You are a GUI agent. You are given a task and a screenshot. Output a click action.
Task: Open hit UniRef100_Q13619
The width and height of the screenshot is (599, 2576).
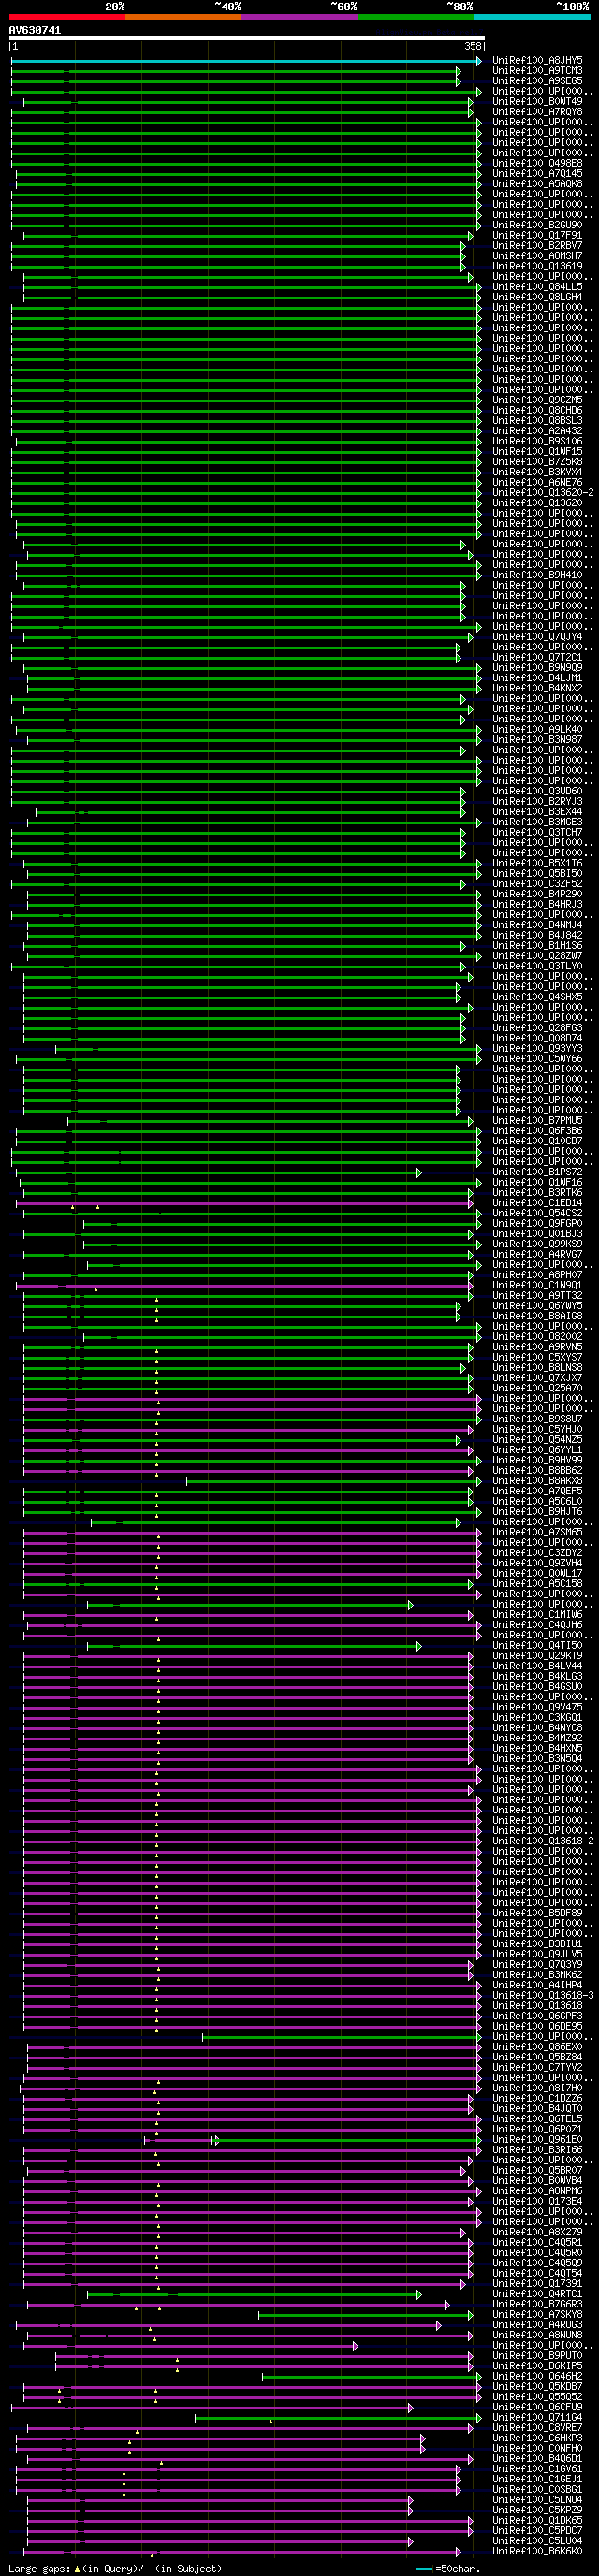click(537, 266)
